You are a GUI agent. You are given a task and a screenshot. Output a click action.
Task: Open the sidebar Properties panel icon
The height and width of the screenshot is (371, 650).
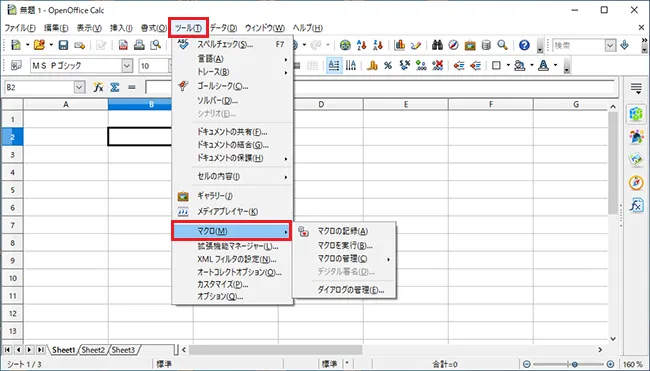pyautogui.click(x=636, y=114)
